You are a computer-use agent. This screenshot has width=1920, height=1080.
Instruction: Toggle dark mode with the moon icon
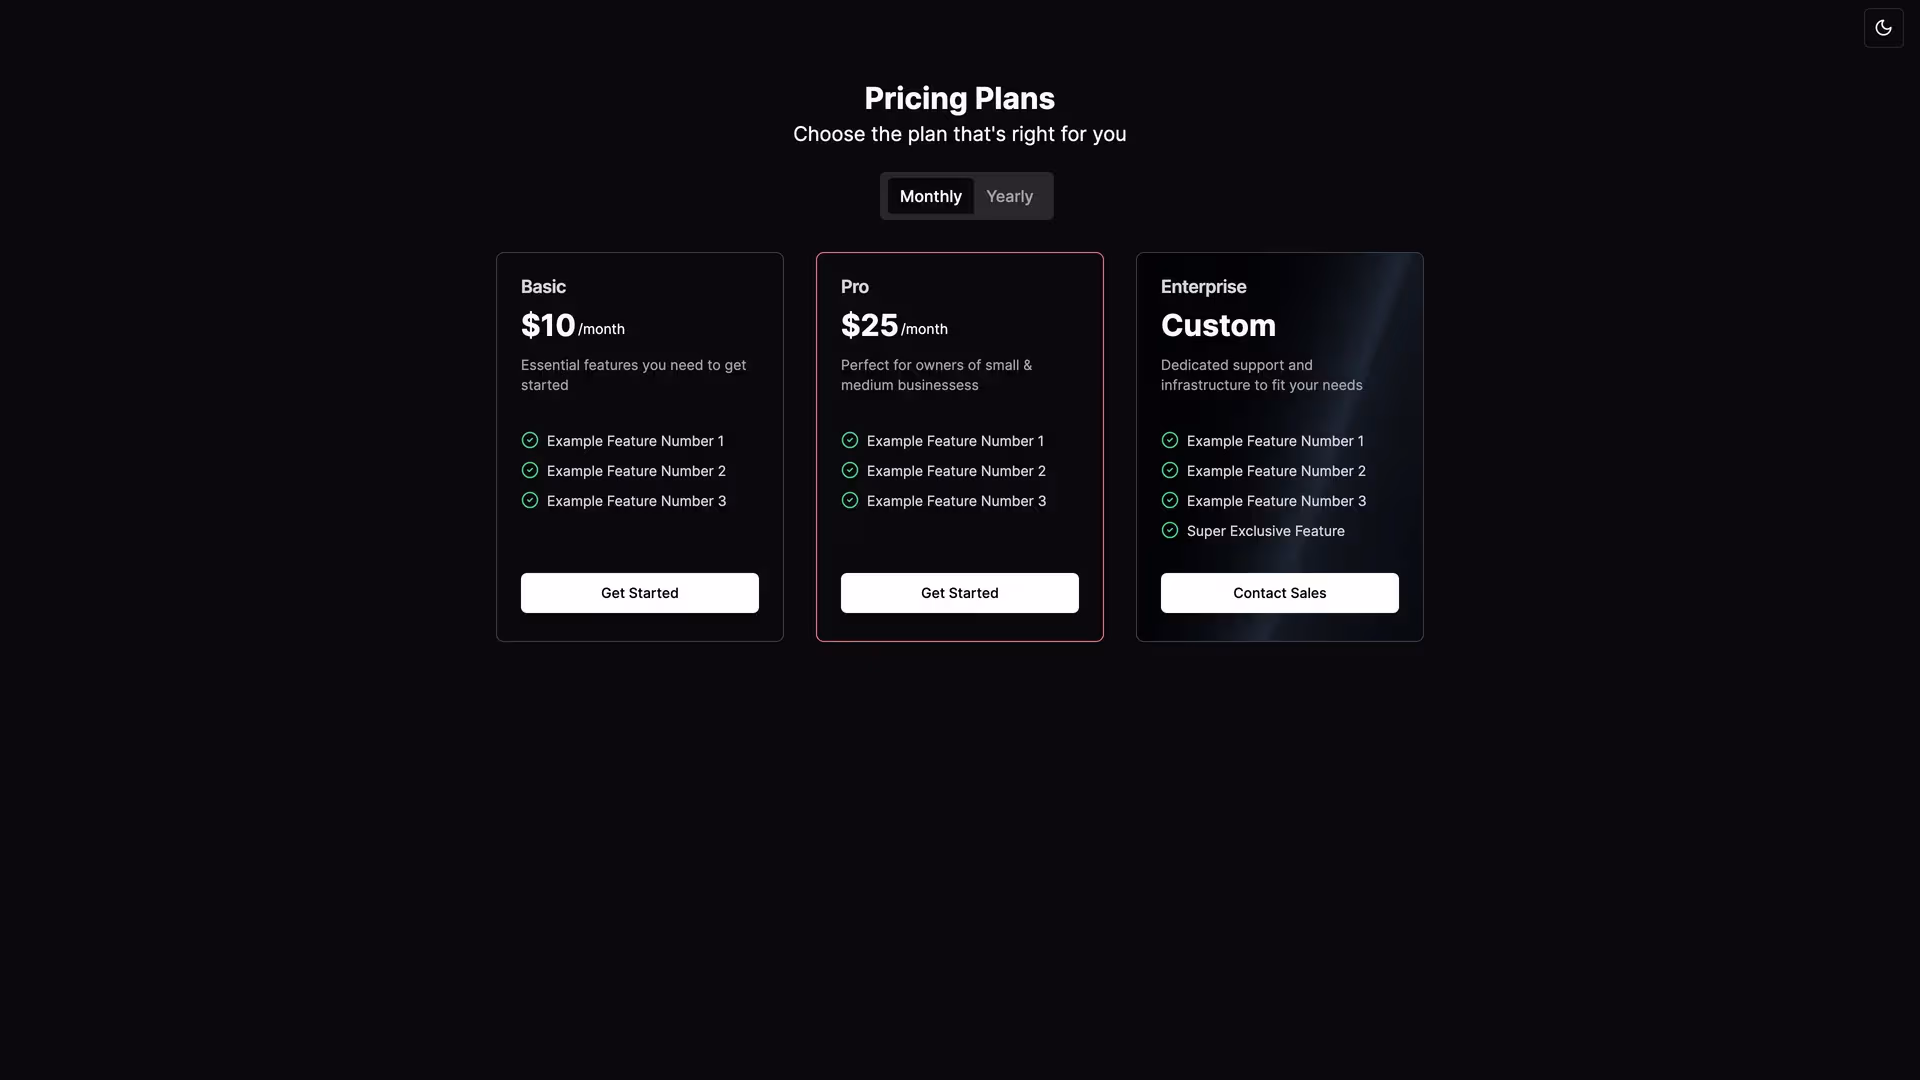[1884, 27]
